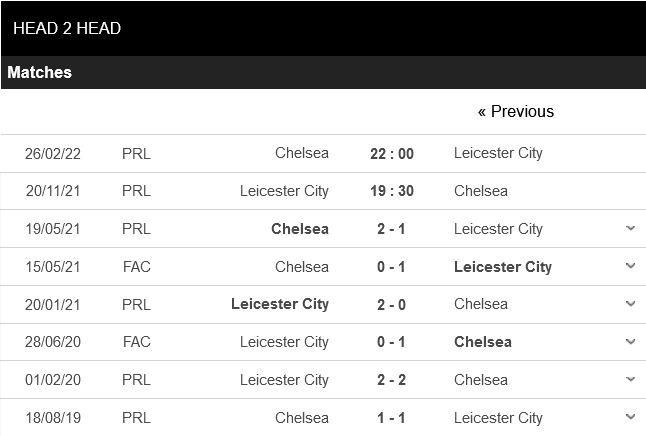This screenshot has width=646, height=436.
Task: Click the 2 - 2 score on 01/02/20
Action: (x=391, y=380)
